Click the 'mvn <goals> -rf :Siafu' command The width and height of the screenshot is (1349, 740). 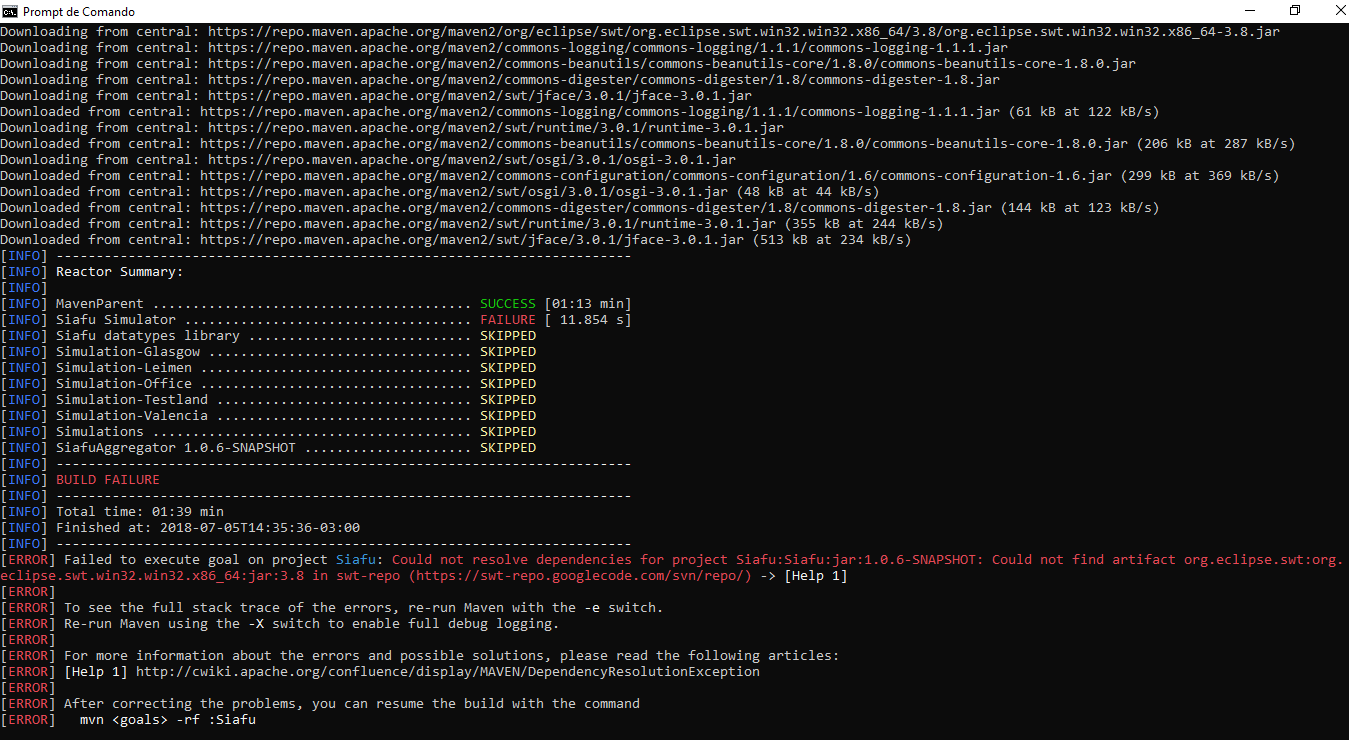coord(168,720)
